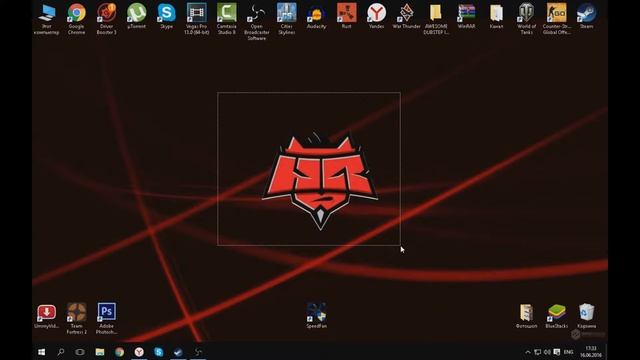
Task: Select the SpeedFan desktop shortcut
Action: [x=316, y=316]
